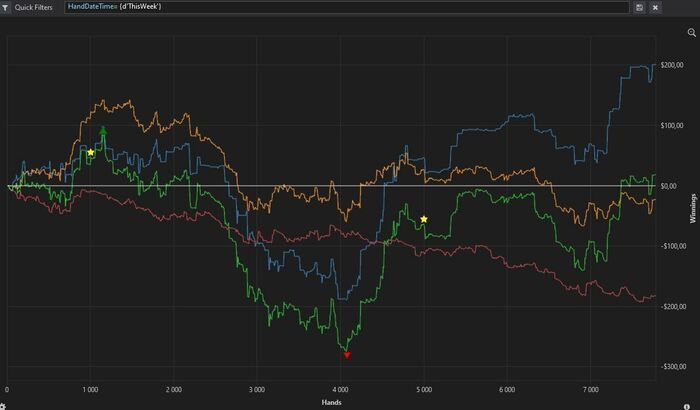The height and width of the screenshot is (410, 700).
Task: Click the -$200,00 axis label
Action: [x=673, y=306]
